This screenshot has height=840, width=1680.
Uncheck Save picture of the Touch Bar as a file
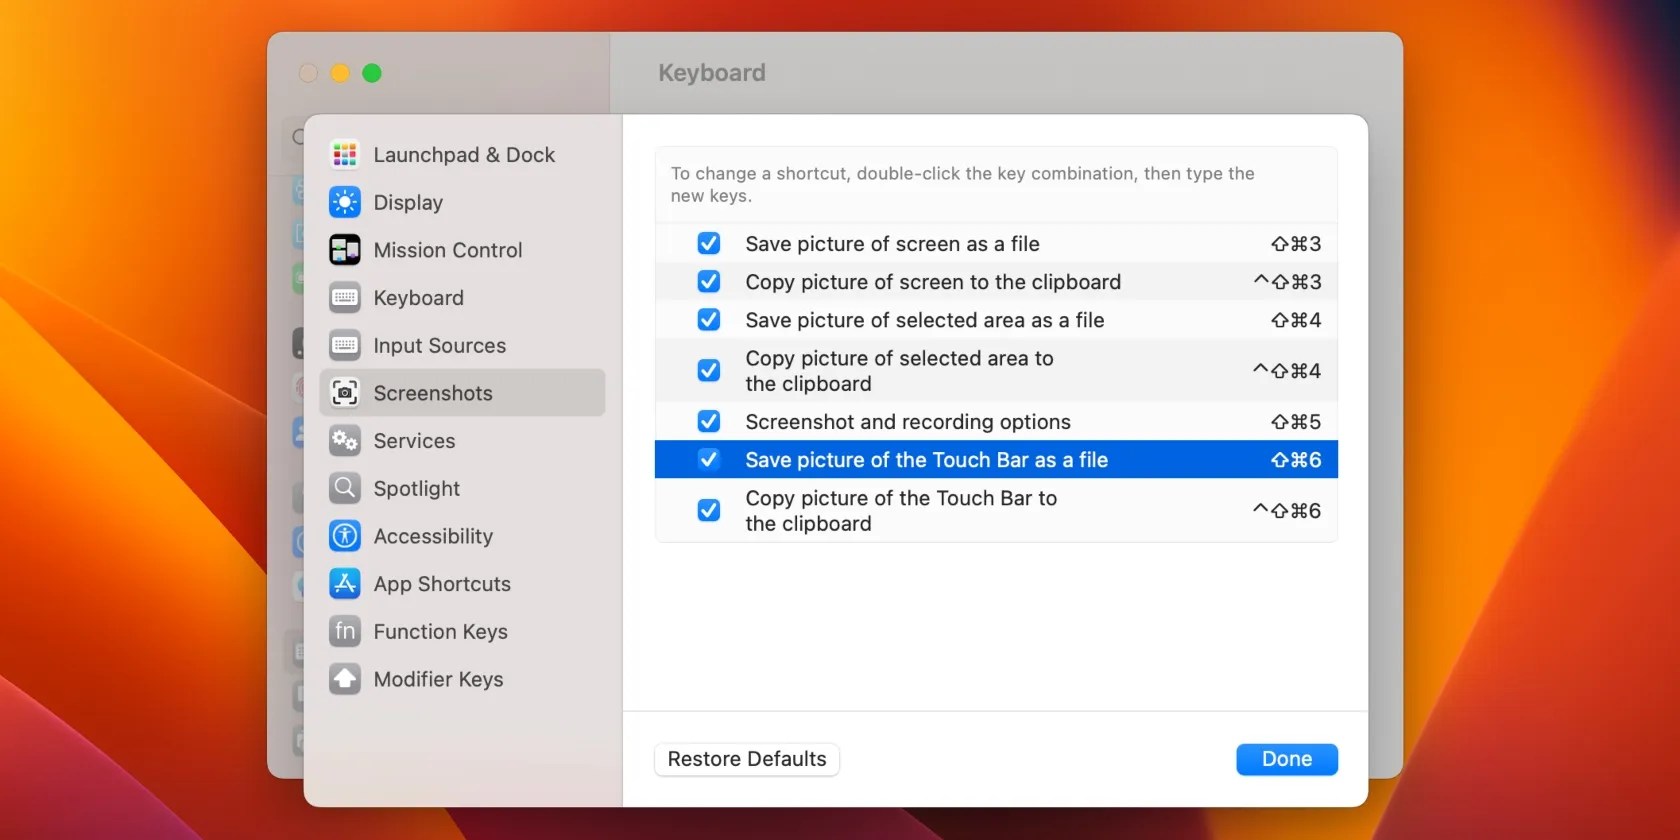coord(709,459)
